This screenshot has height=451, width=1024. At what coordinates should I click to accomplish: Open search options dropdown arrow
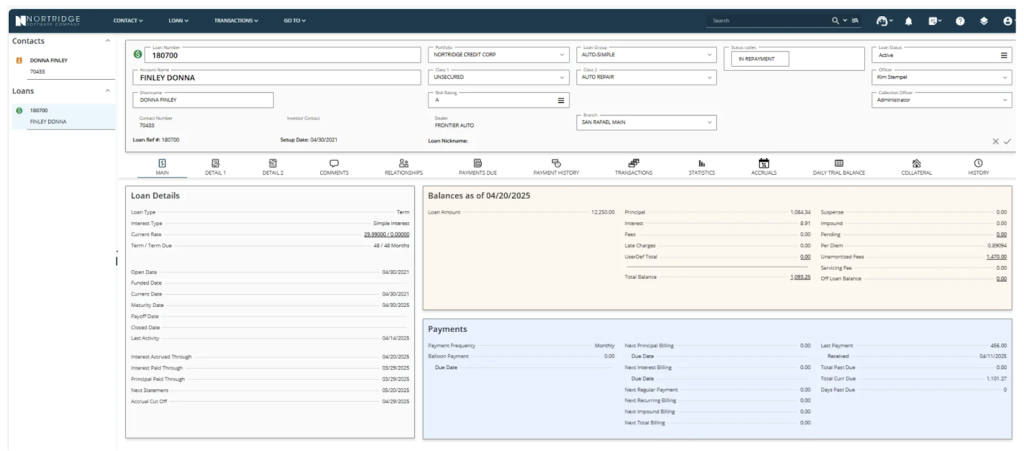844,21
